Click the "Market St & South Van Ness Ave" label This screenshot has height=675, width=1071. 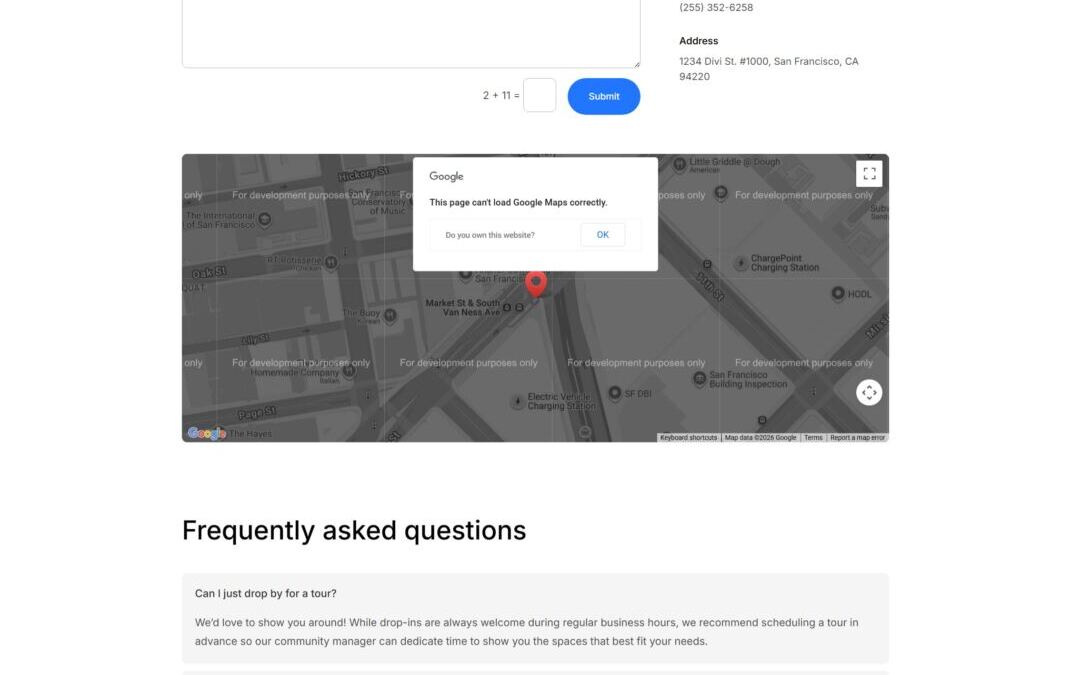[462, 307]
